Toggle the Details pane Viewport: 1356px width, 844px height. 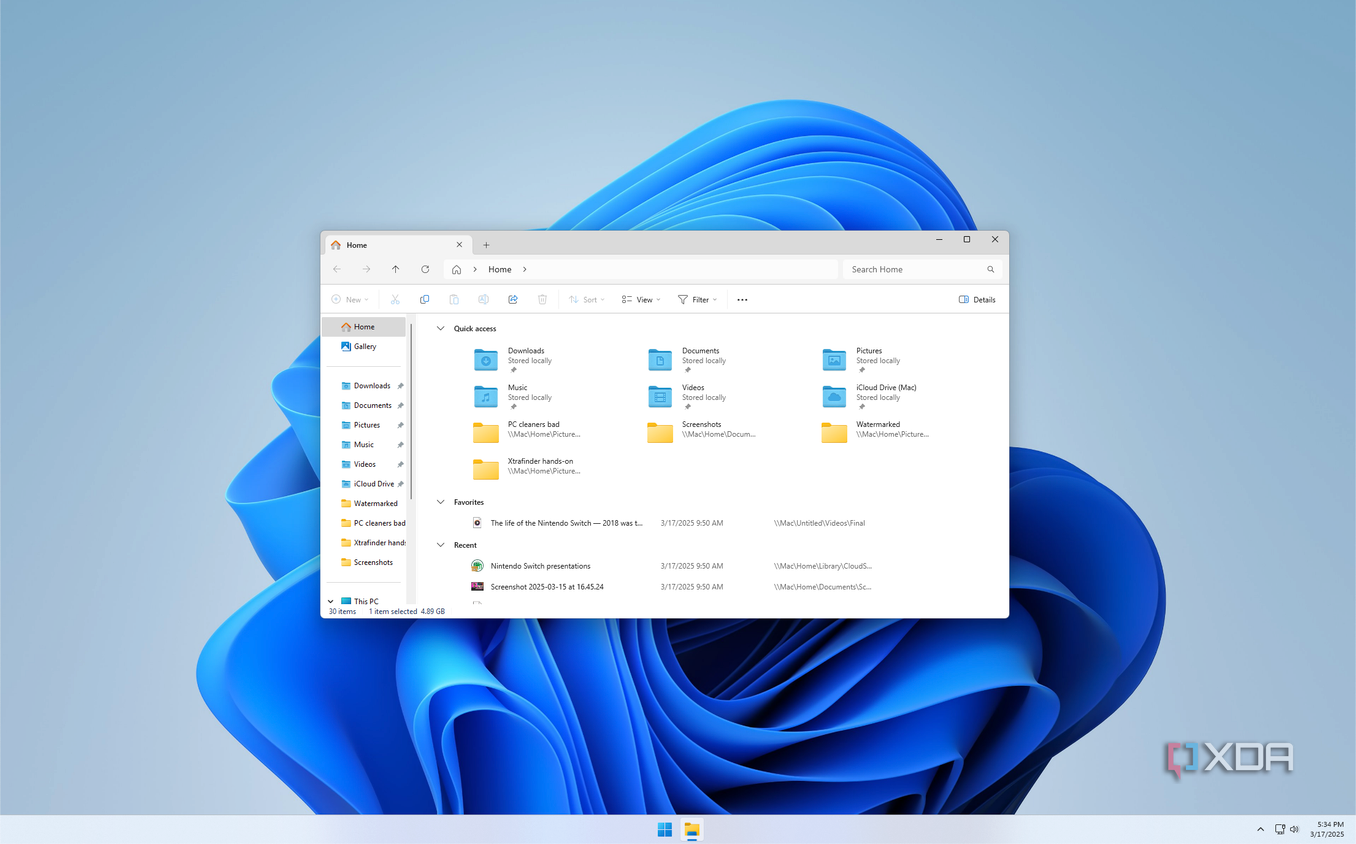pos(977,299)
